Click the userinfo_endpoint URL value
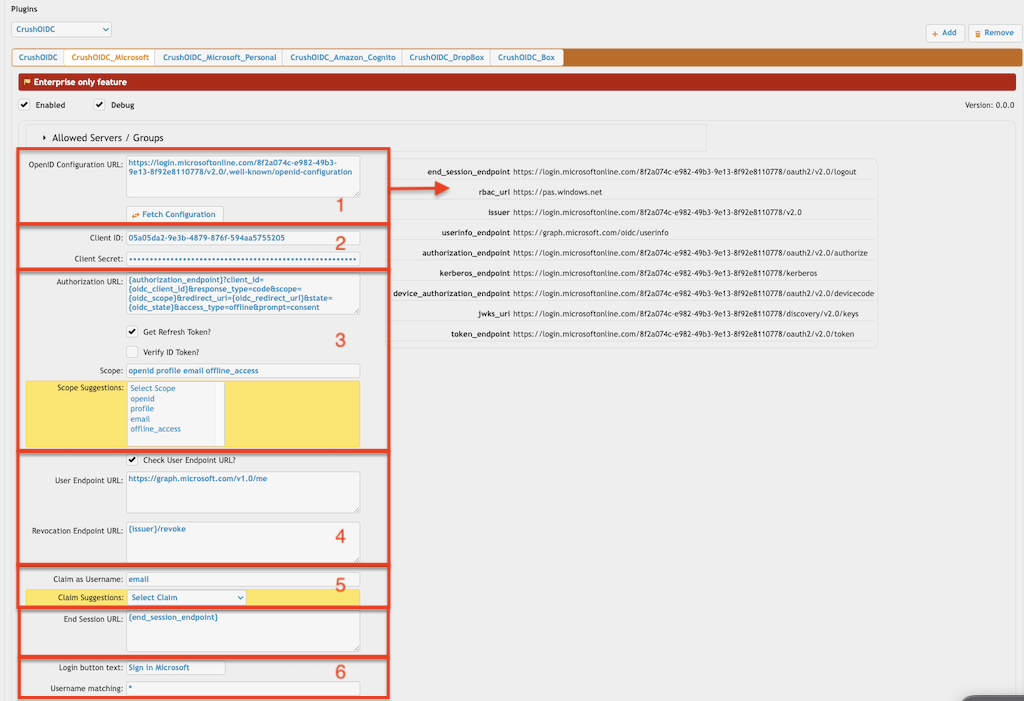The image size is (1024, 701). (590, 233)
